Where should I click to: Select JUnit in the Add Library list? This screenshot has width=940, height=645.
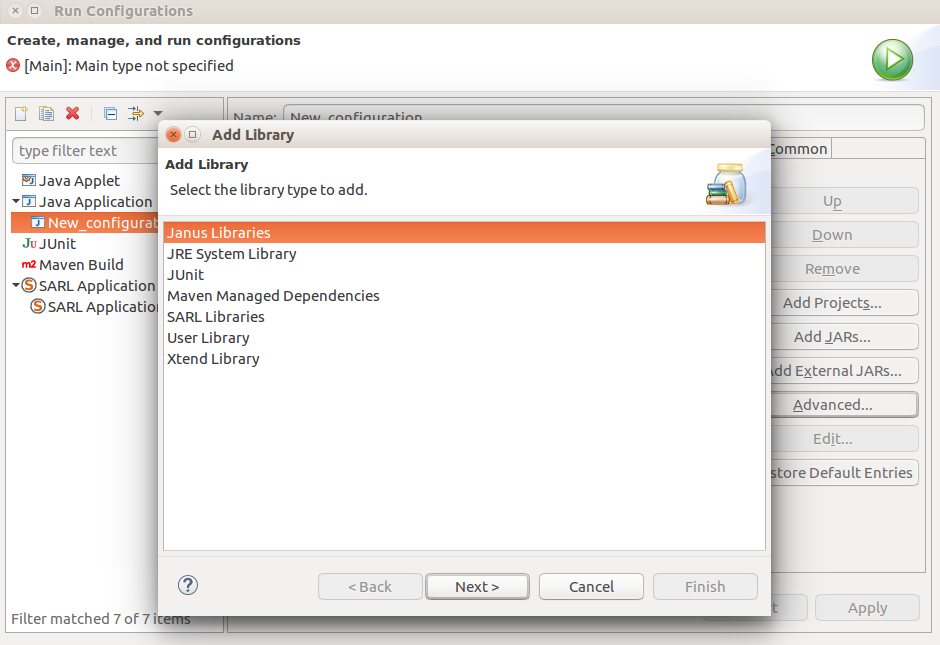[464, 275]
